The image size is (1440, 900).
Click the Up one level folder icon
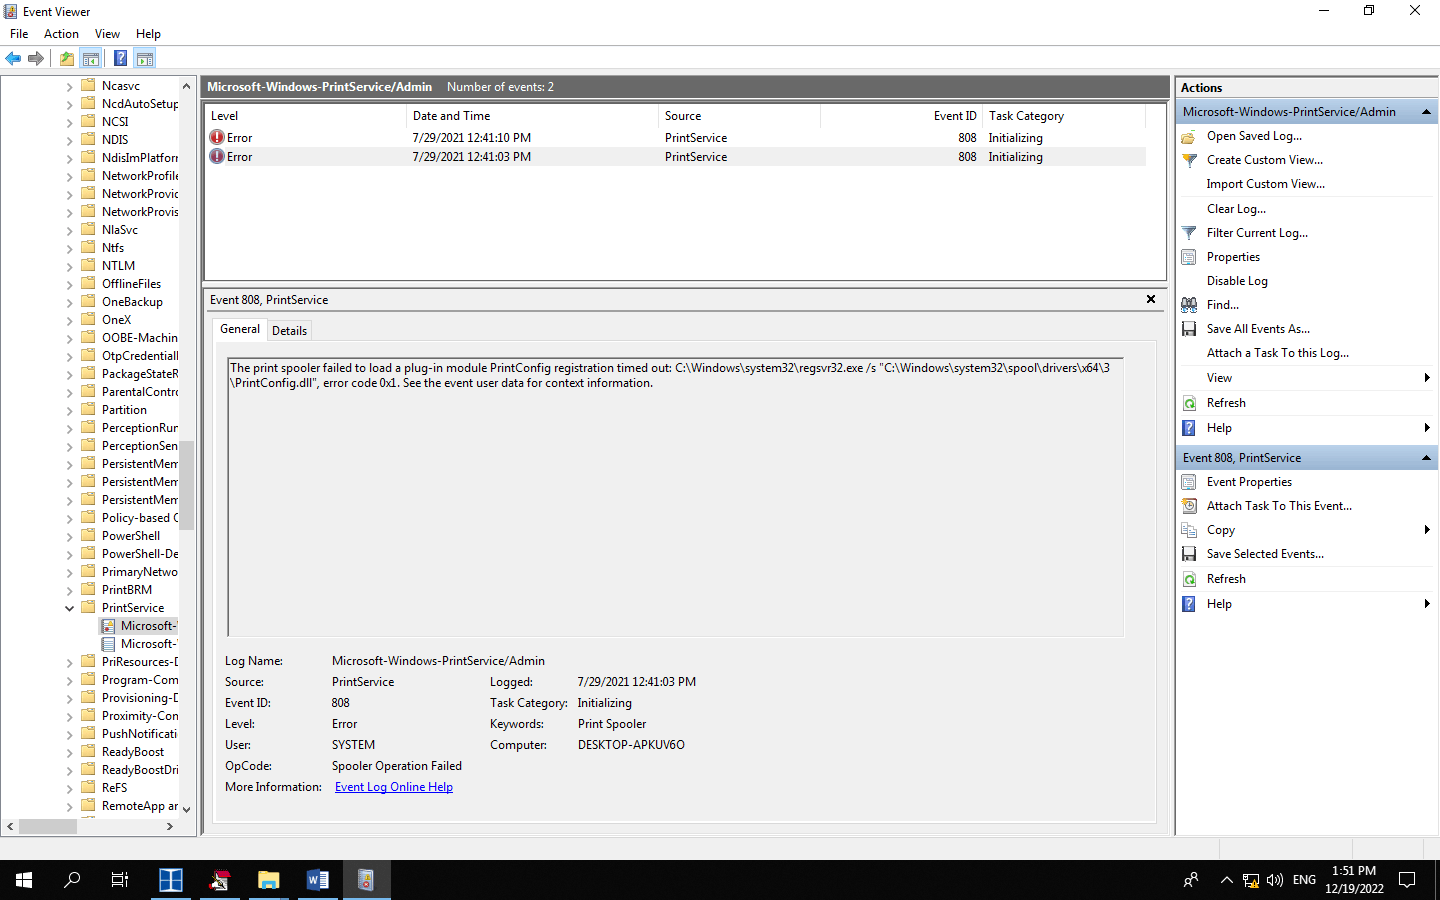click(66, 59)
